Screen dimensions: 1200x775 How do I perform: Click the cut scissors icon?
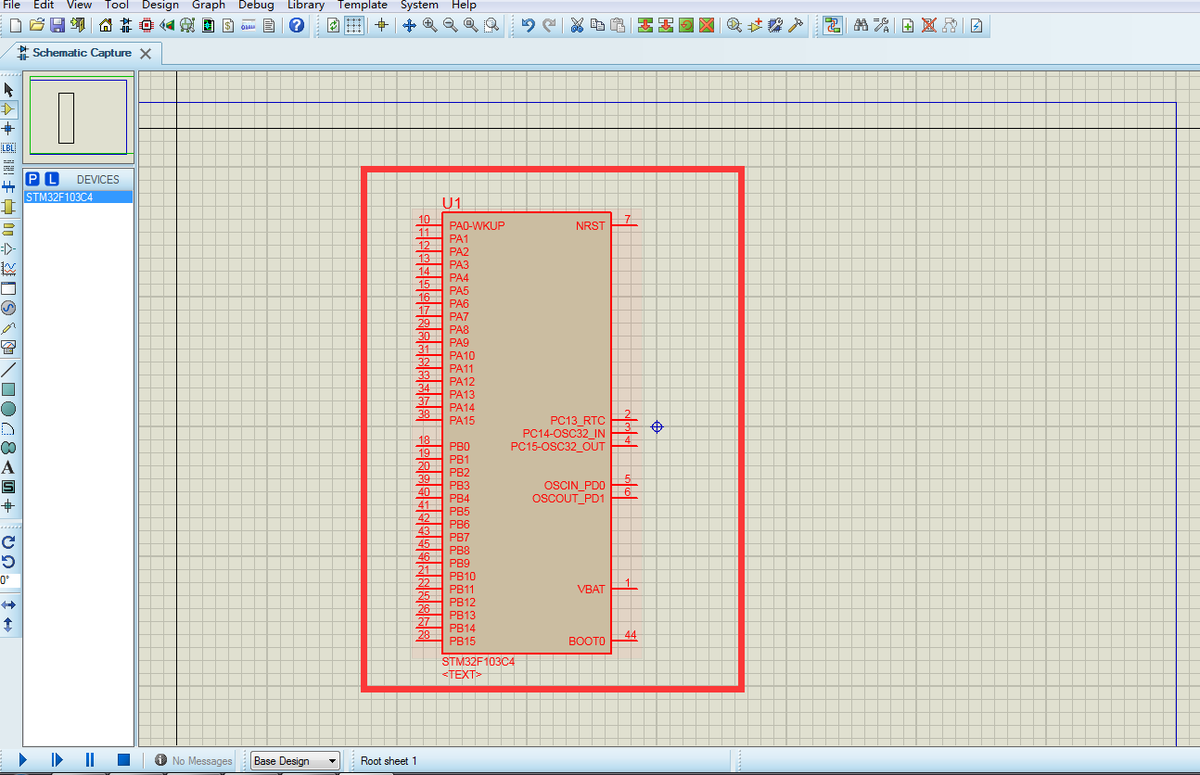[577, 25]
